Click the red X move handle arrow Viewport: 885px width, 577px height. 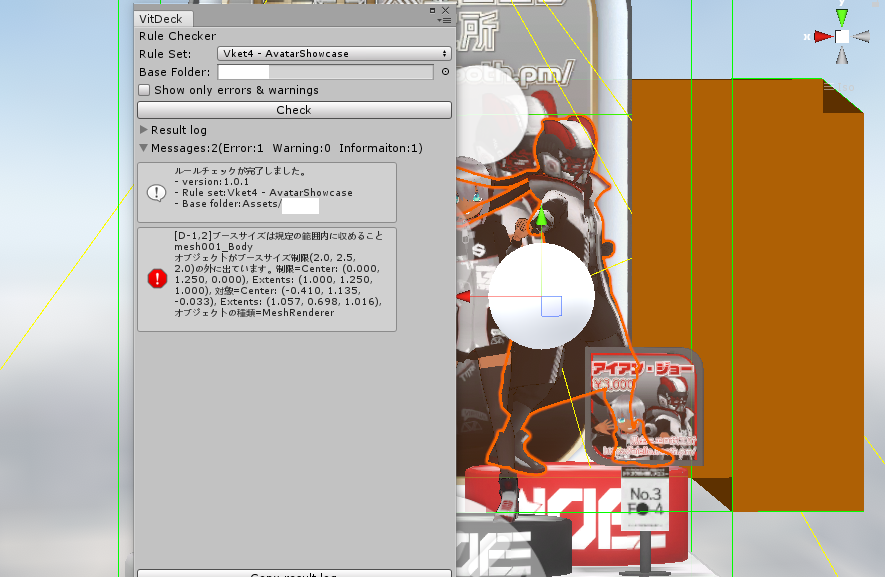point(464,296)
